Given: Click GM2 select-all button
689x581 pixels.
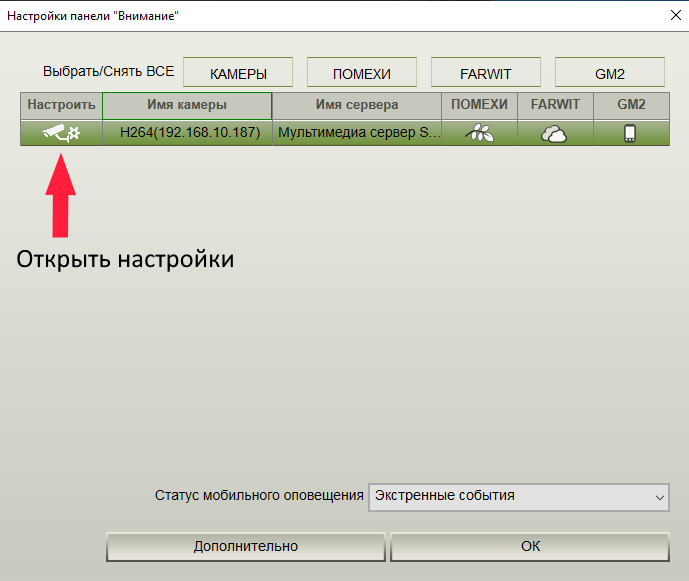Looking at the screenshot, I should pyautogui.click(x=609, y=72).
